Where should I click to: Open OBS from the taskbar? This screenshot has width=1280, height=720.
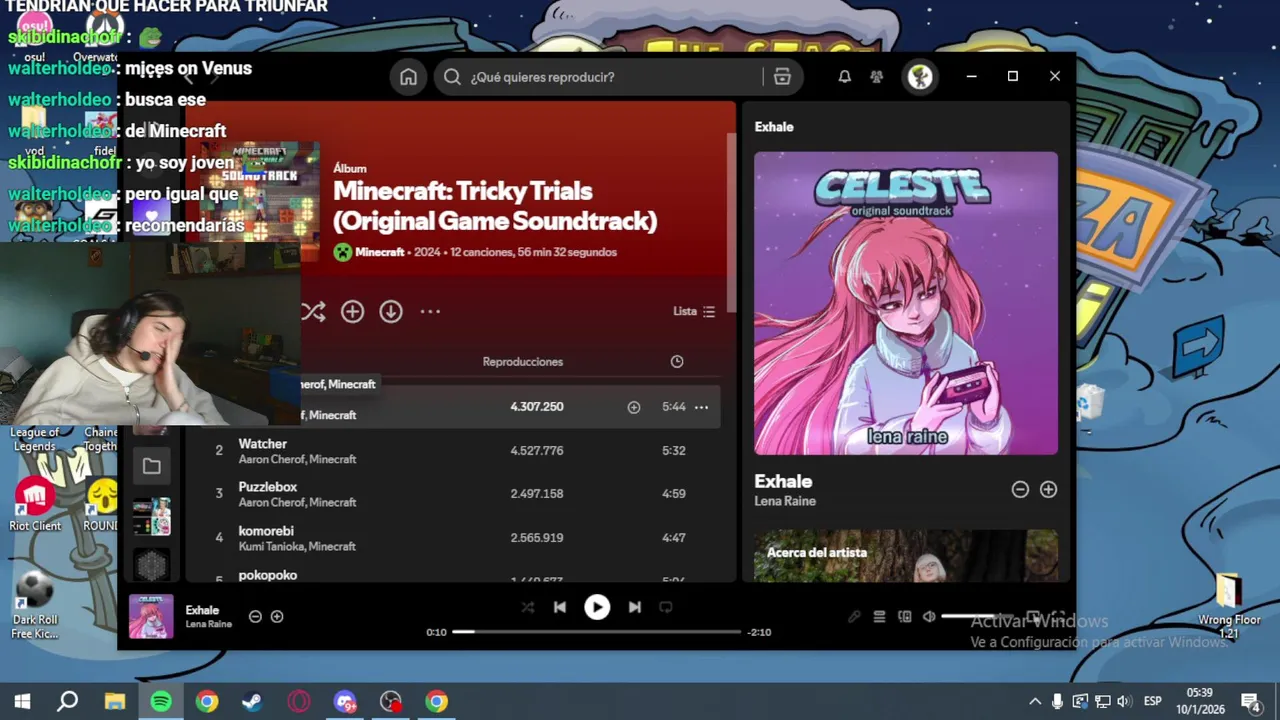click(x=390, y=701)
